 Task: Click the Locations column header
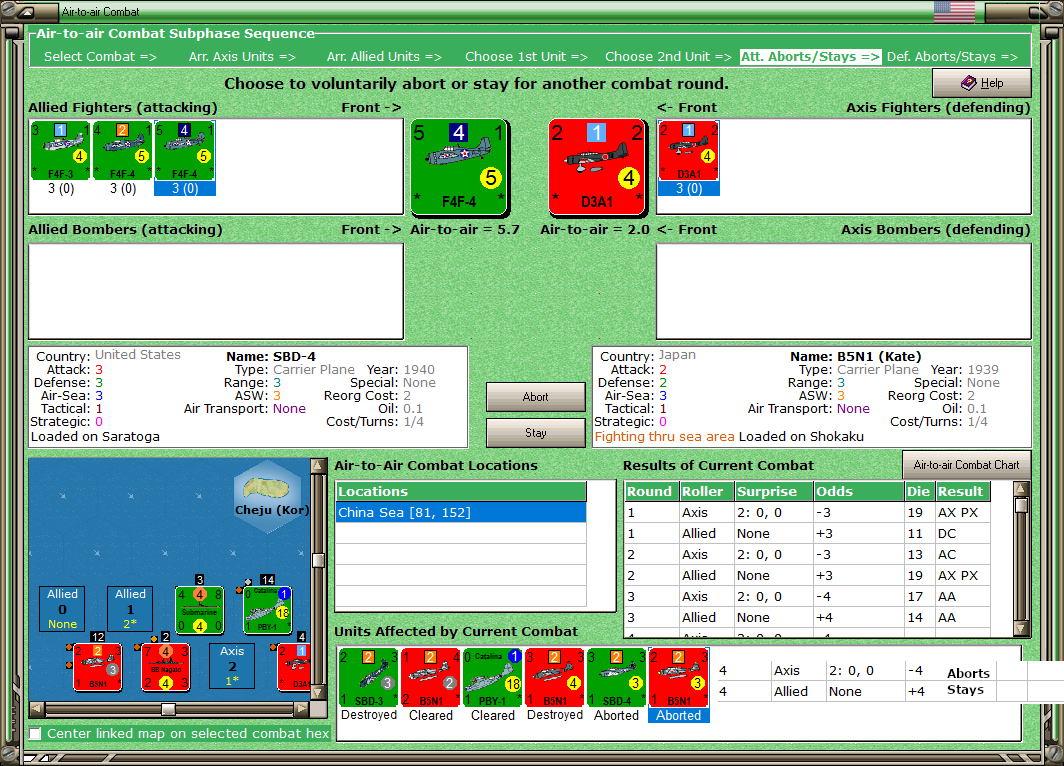click(461, 491)
